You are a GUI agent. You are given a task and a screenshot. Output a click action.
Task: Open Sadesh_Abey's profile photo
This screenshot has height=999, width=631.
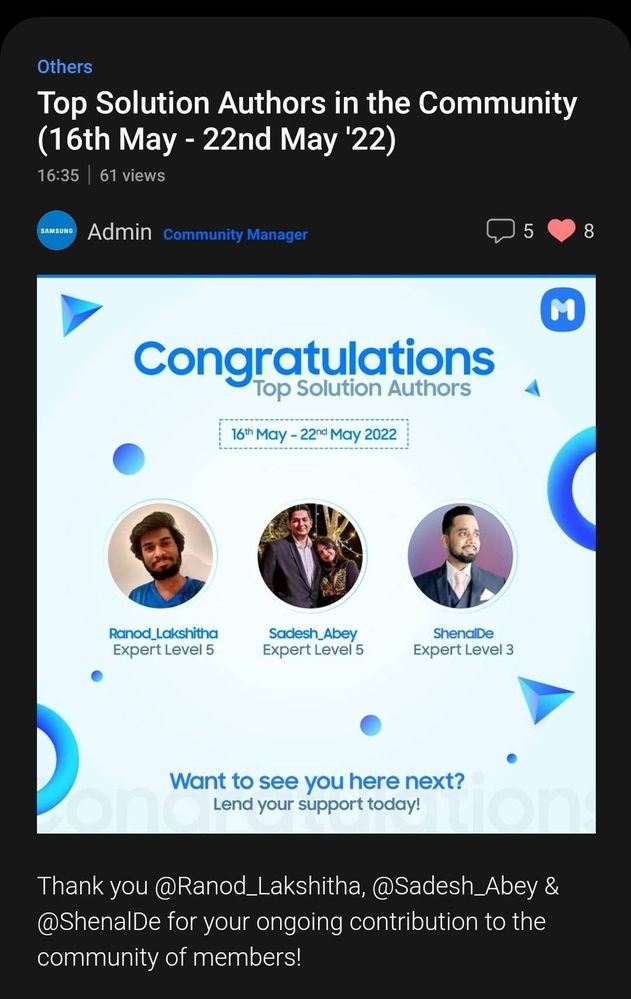(x=311, y=556)
